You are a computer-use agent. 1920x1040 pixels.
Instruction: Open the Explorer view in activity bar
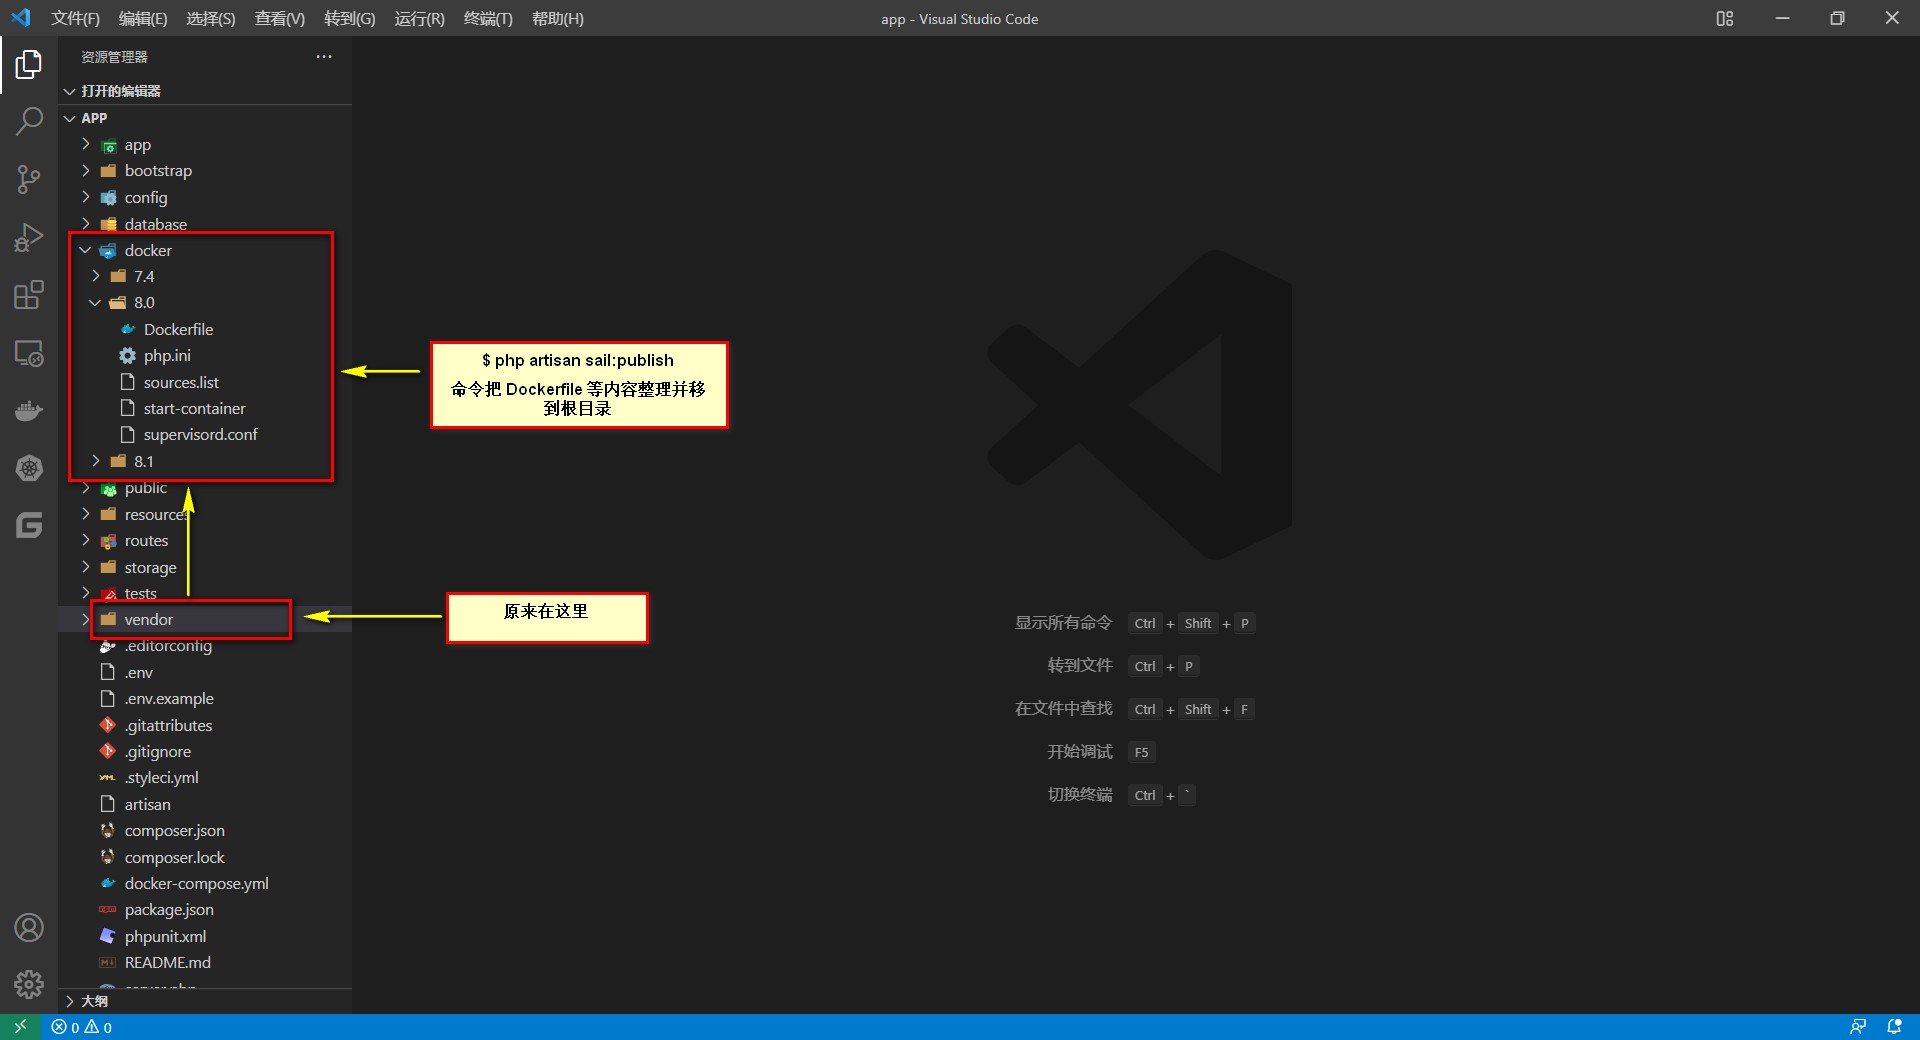tap(29, 65)
